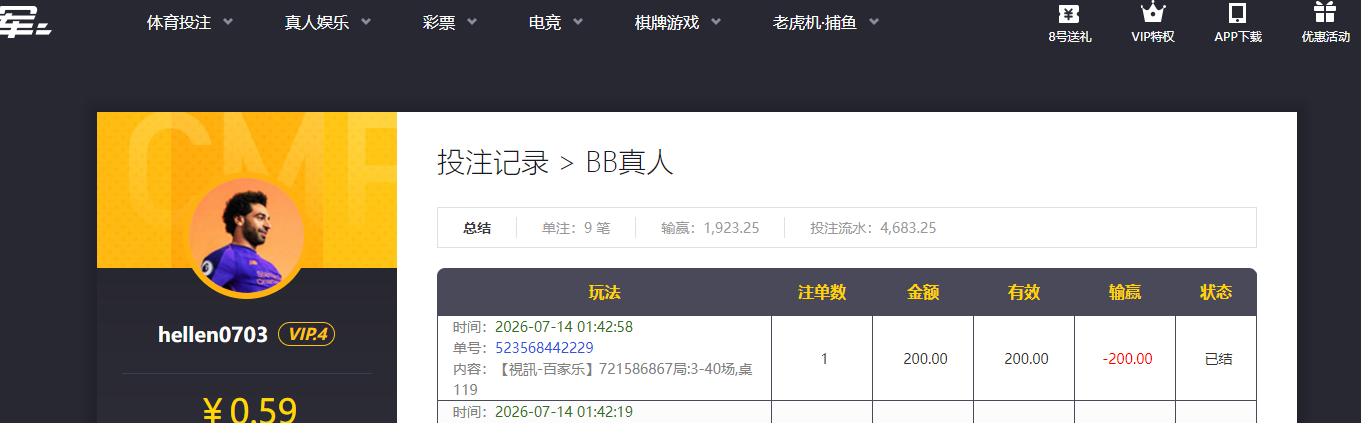Image resolution: width=1361 pixels, height=423 pixels.
Task: Click the 金额 column header
Action: click(923, 292)
